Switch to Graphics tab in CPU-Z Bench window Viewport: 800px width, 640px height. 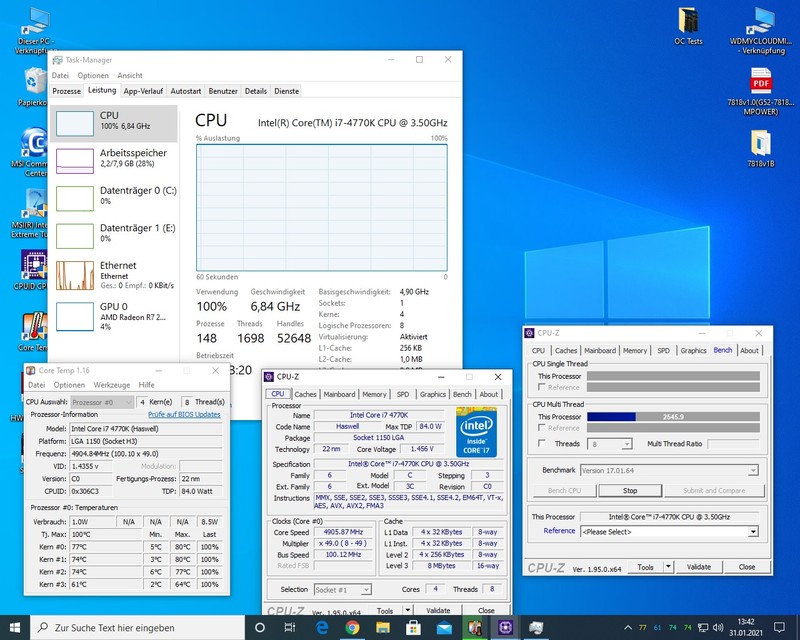pos(693,351)
